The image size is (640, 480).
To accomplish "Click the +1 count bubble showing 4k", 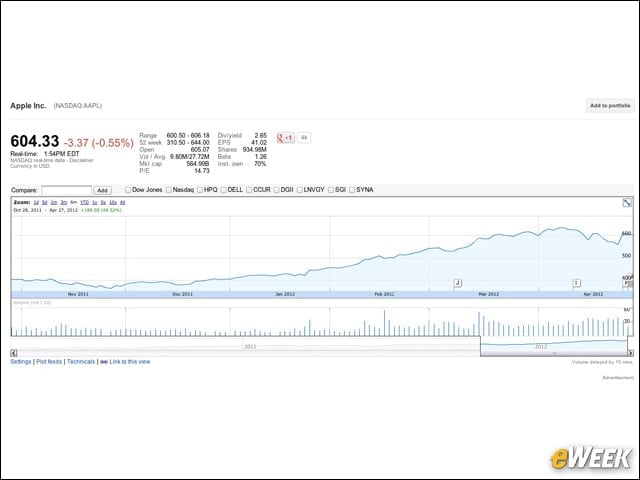I will coord(304,138).
